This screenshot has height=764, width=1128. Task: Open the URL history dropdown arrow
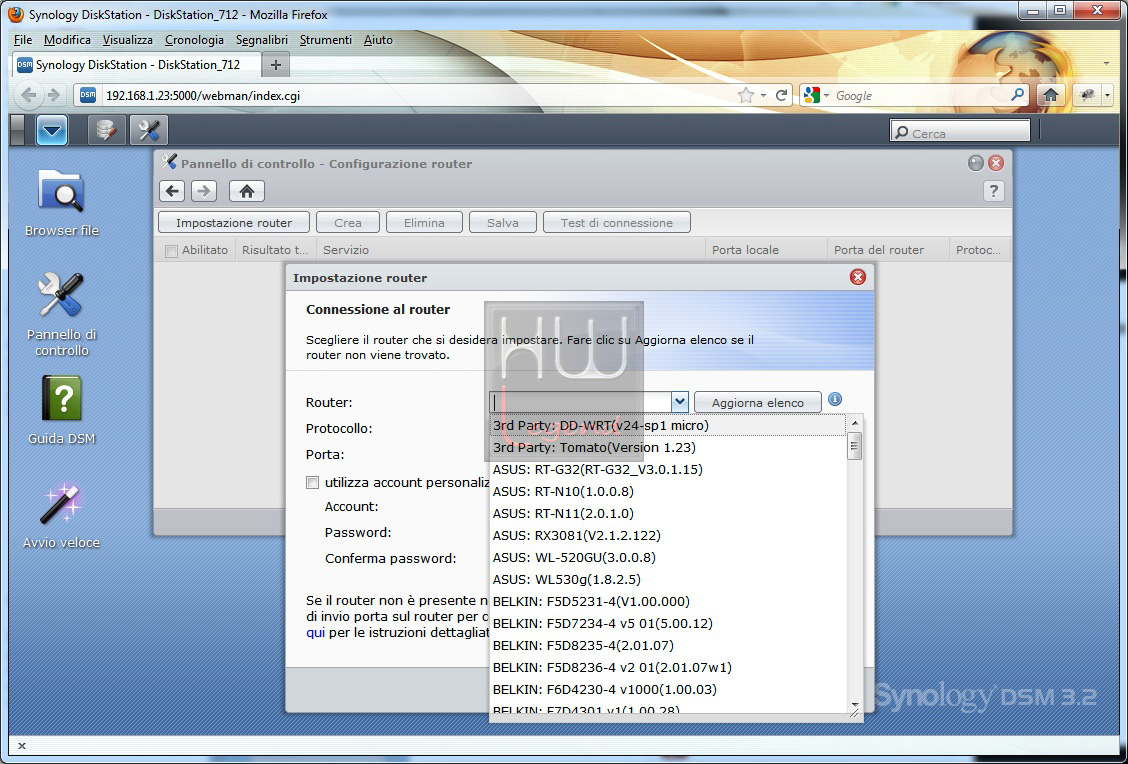(763, 95)
